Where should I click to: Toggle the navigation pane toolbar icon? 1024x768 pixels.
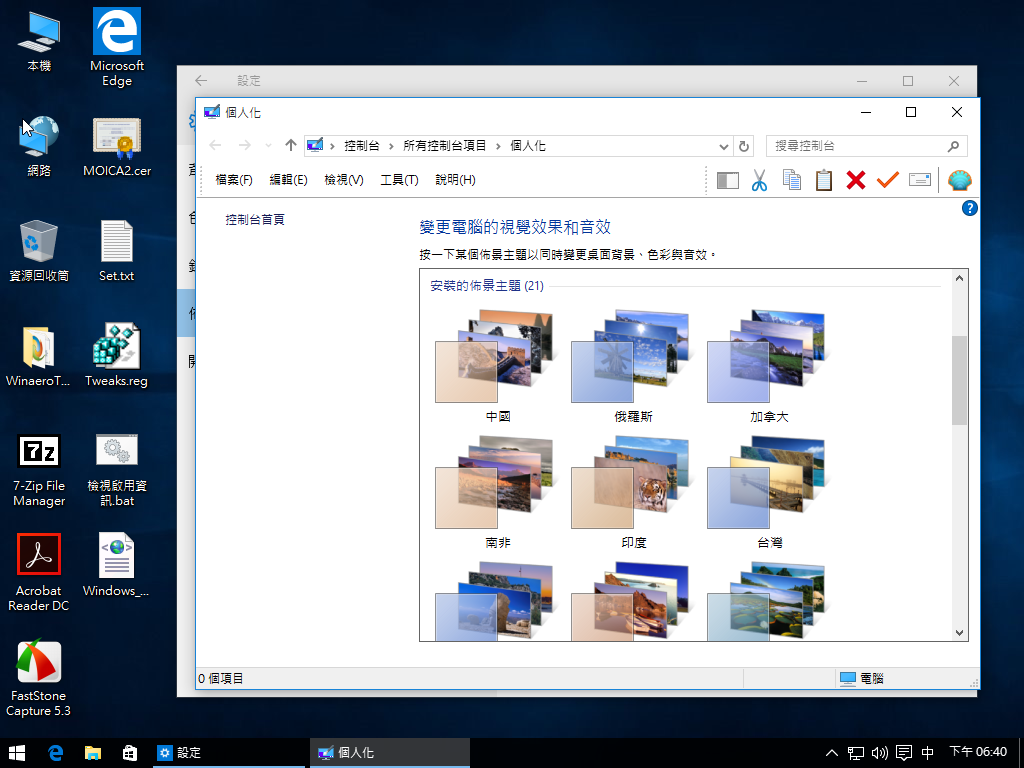tap(727, 180)
